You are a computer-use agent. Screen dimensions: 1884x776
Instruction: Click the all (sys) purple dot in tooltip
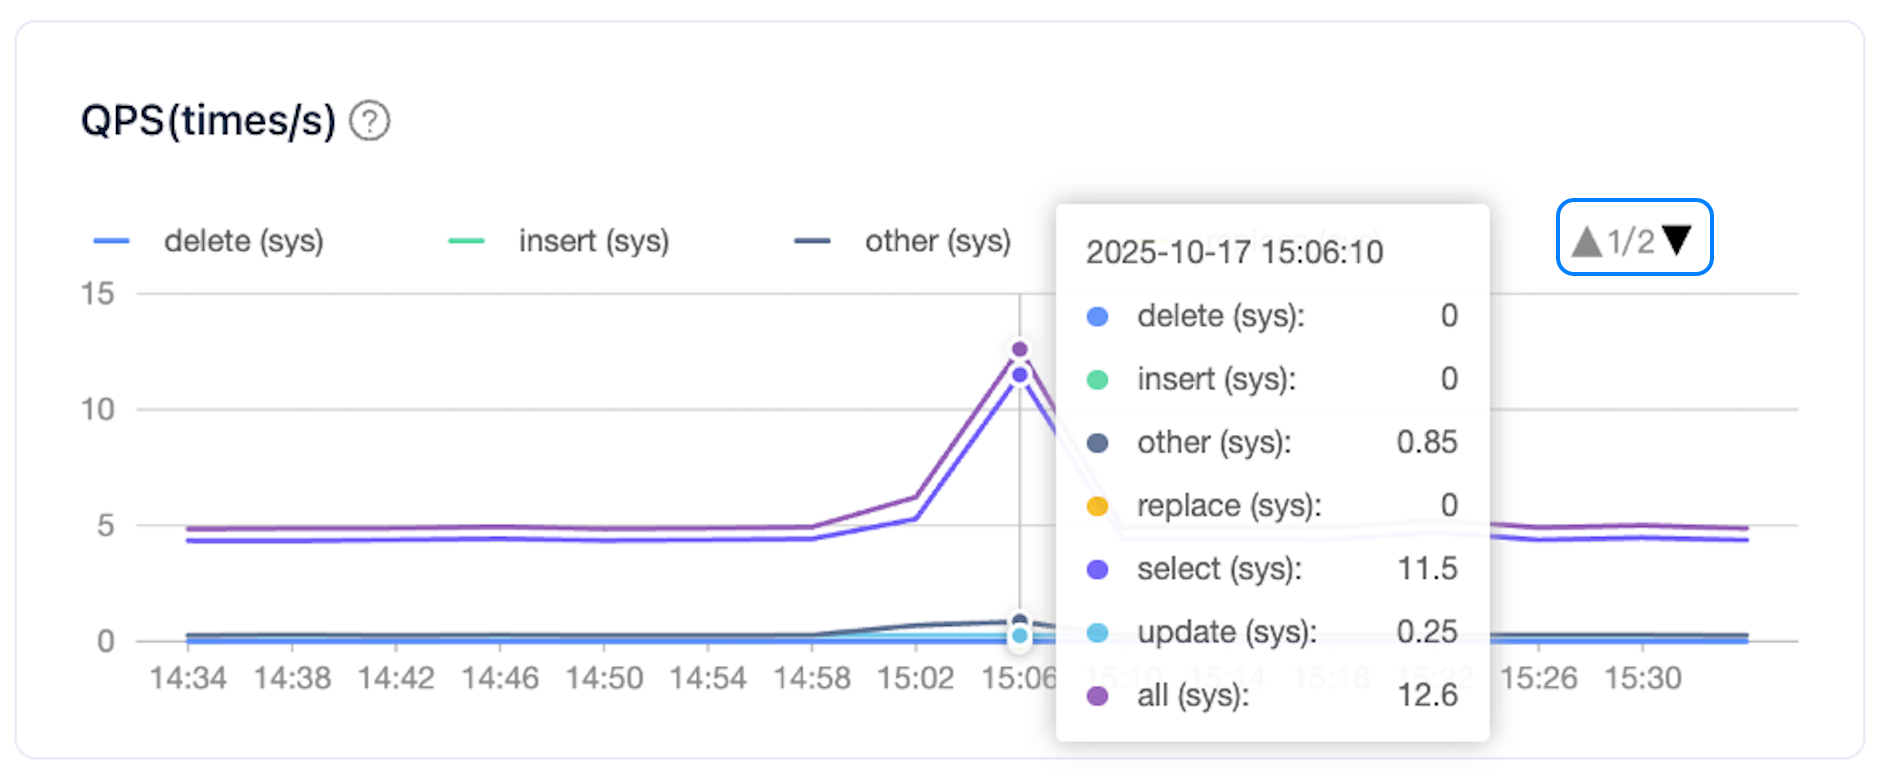[1097, 696]
